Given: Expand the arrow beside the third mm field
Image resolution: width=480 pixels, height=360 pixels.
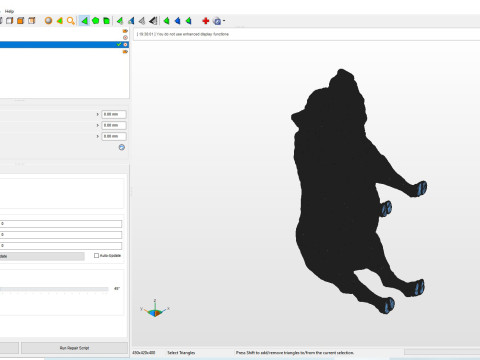Looking at the screenshot, I should click(98, 136).
